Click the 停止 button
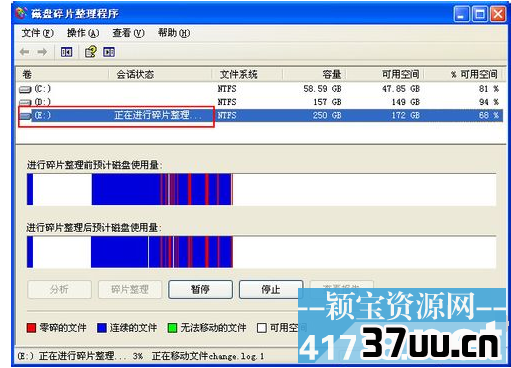This screenshot has height=368, width=511. pos(271,289)
